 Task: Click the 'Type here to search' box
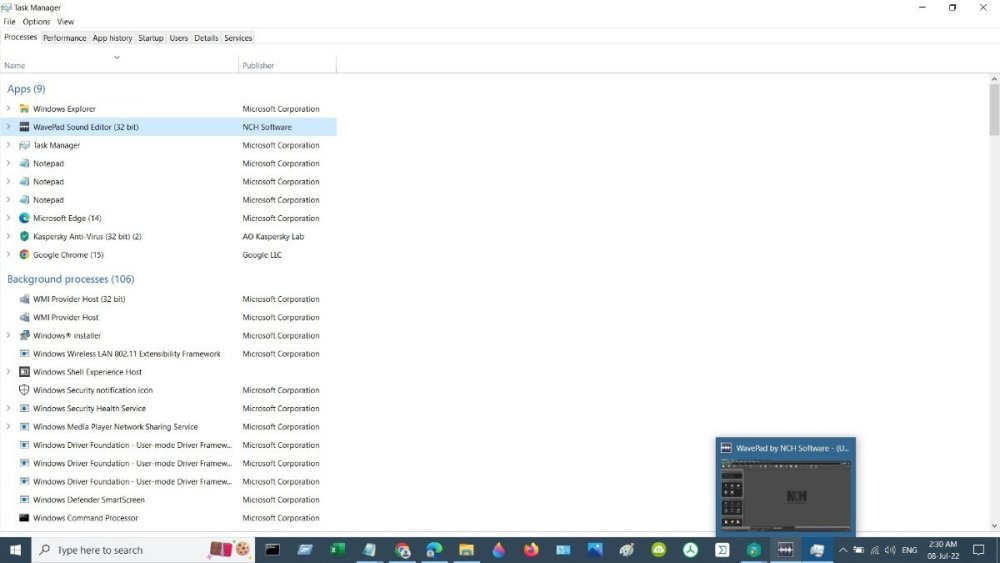click(143, 550)
